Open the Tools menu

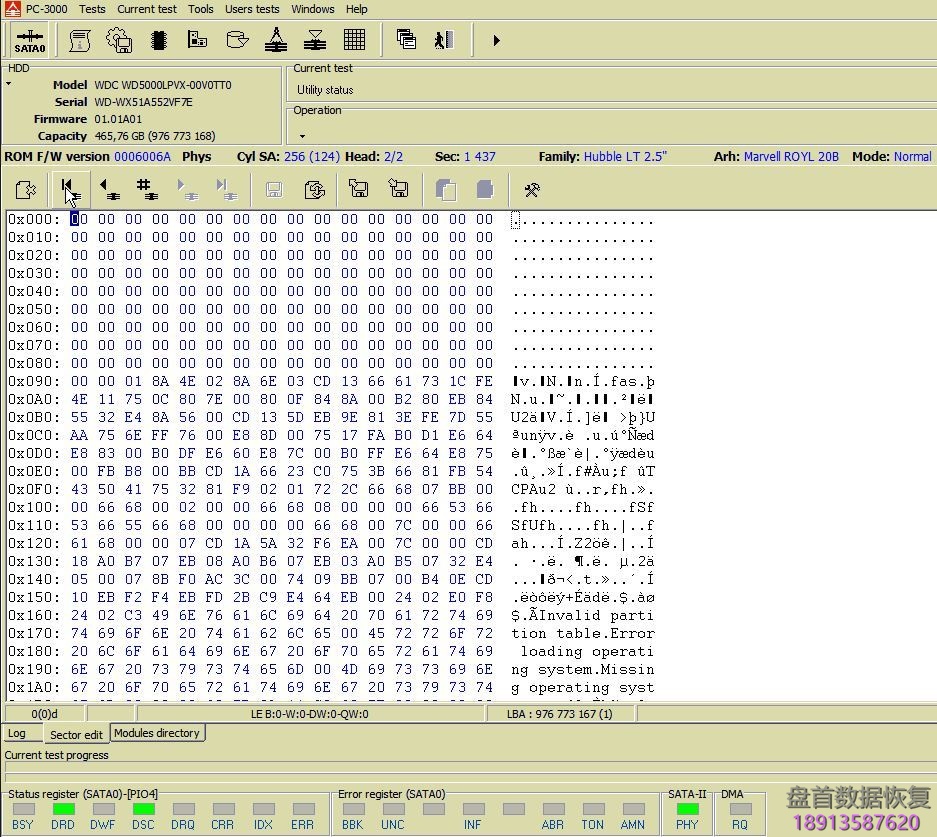click(x=200, y=9)
